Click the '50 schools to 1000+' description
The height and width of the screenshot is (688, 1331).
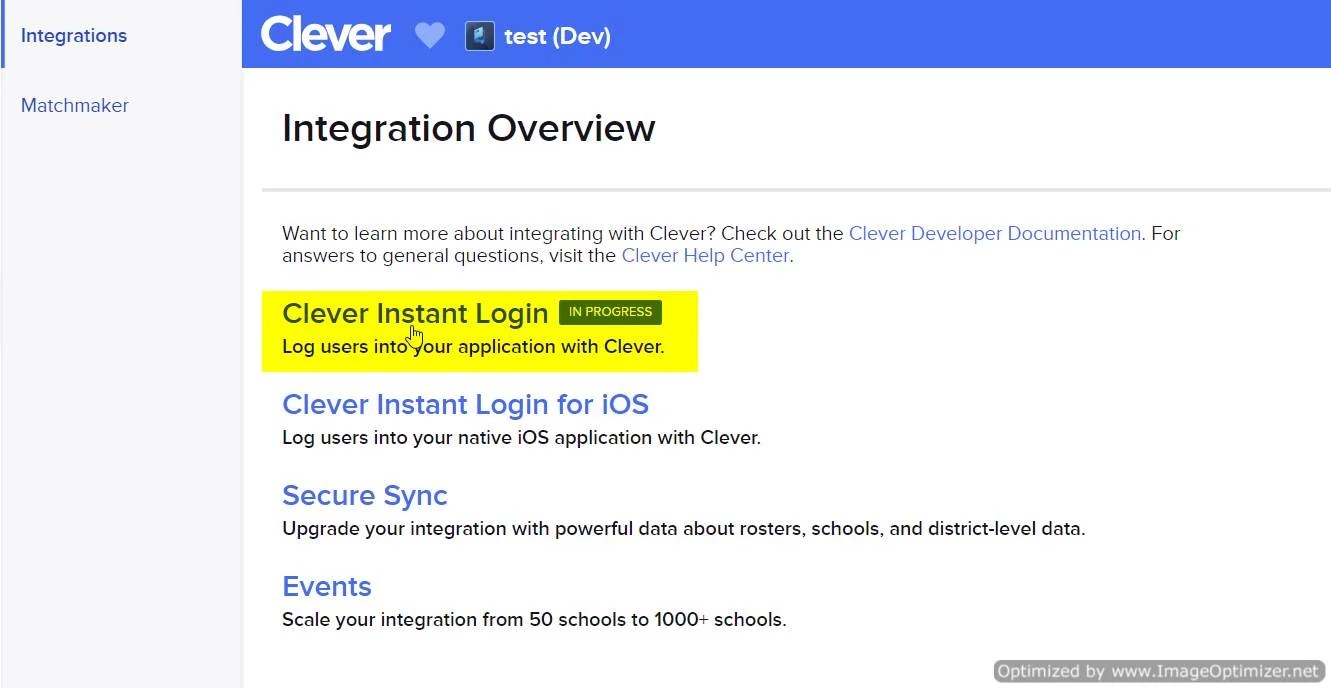534,620
